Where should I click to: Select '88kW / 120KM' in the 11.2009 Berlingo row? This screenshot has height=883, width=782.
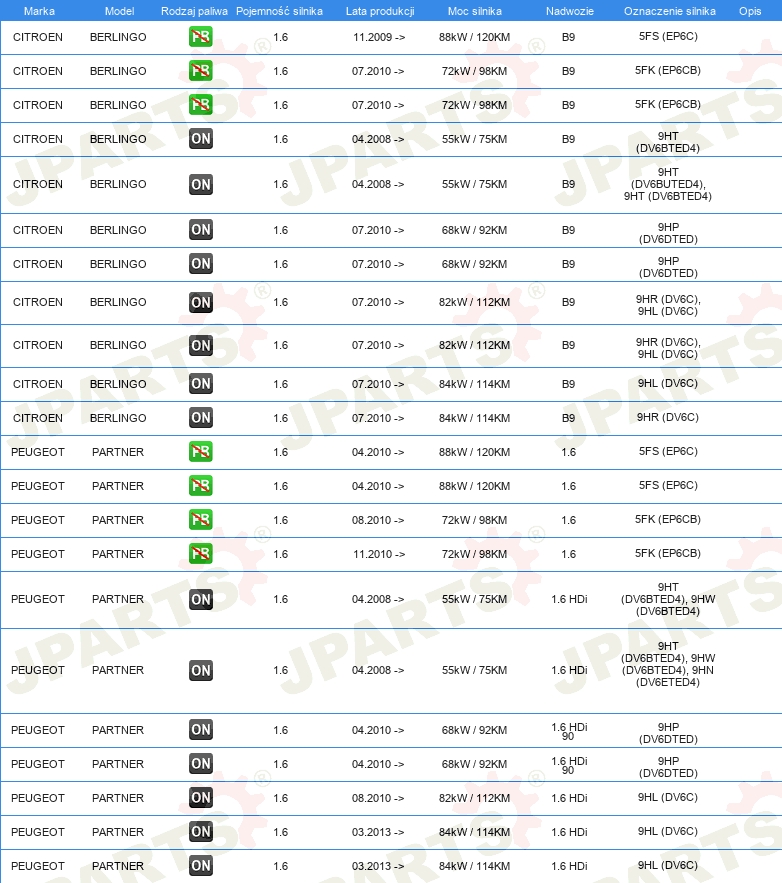coord(475,37)
